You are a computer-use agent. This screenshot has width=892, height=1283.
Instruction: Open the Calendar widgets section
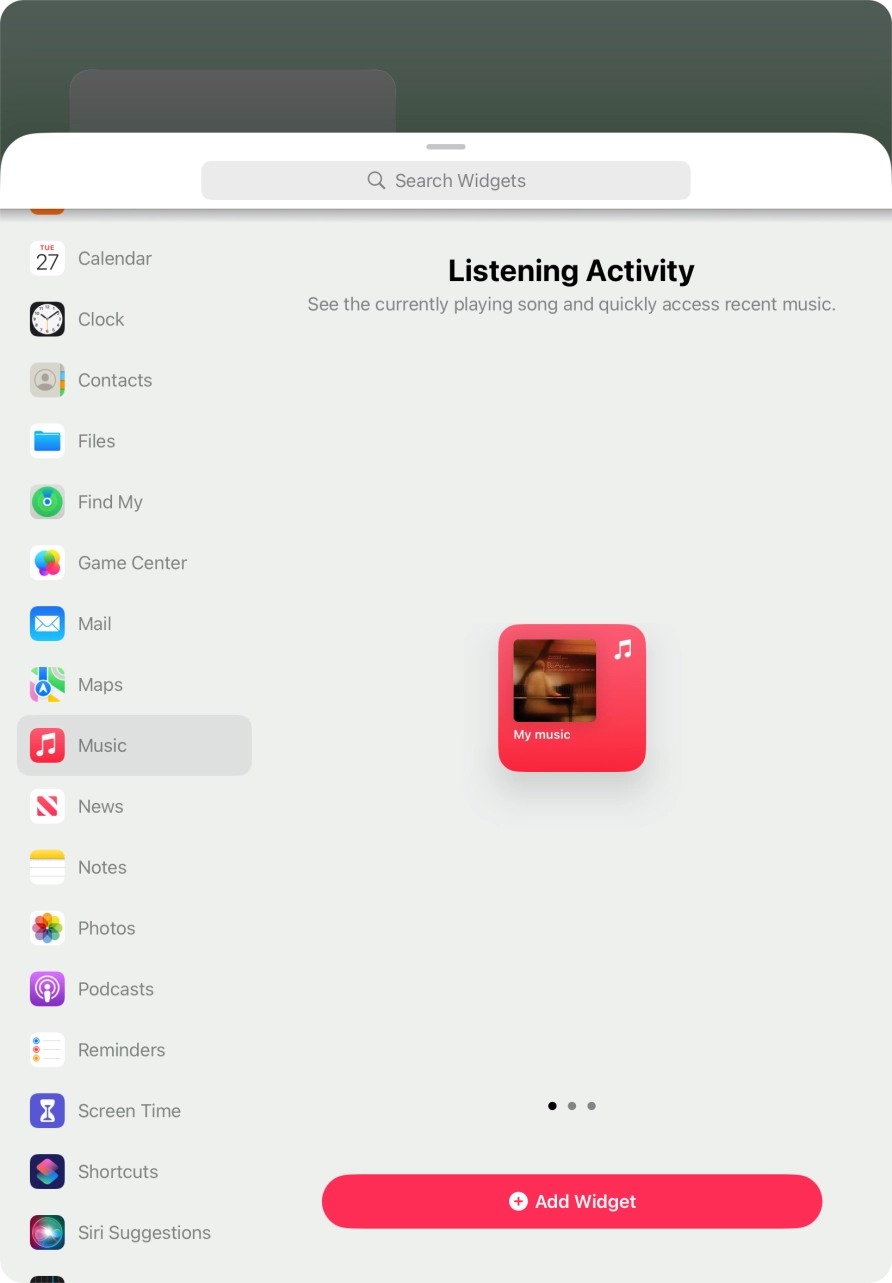[x=47, y=258]
